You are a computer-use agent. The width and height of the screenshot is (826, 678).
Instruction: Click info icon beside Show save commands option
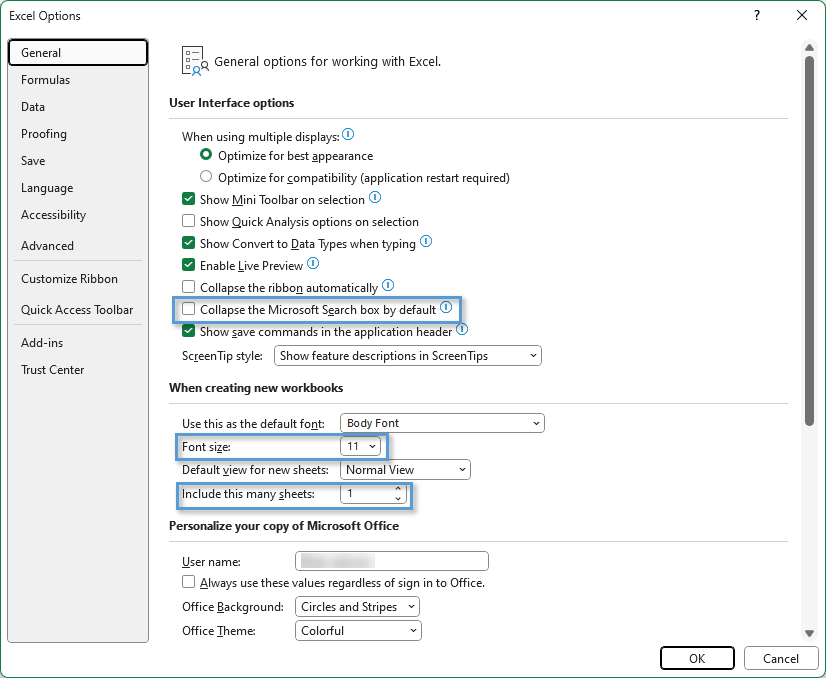(463, 330)
